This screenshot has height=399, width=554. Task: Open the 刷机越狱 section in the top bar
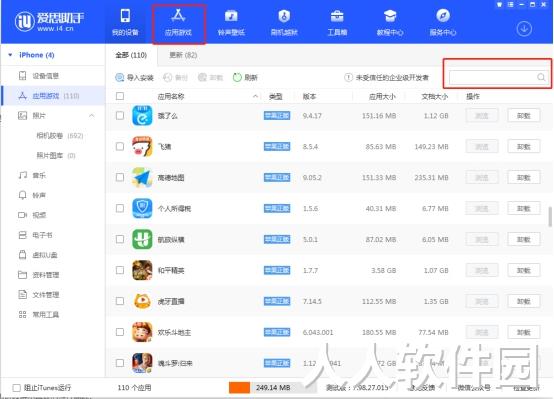tap(284, 23)
